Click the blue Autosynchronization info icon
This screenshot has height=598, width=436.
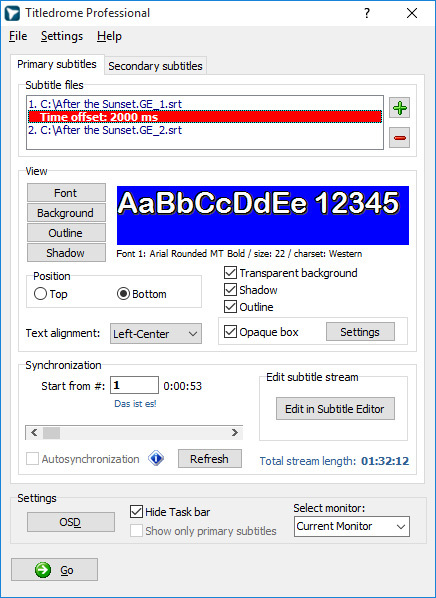point(156,458)
